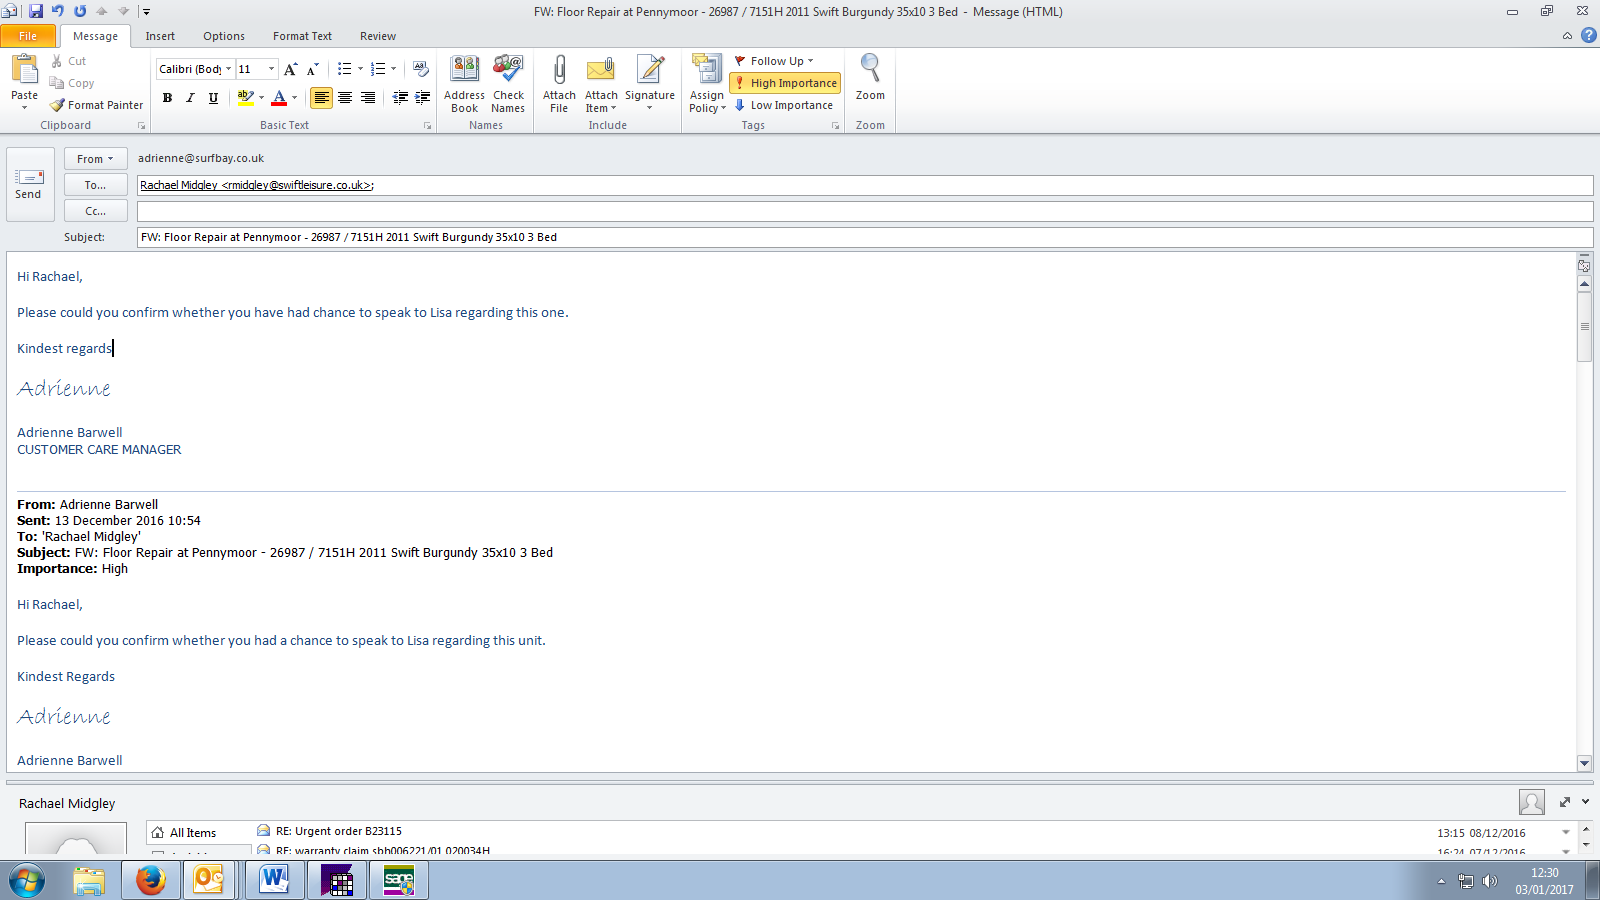
Task: Open Firefox from the taskbar
Action: [150, 880]
